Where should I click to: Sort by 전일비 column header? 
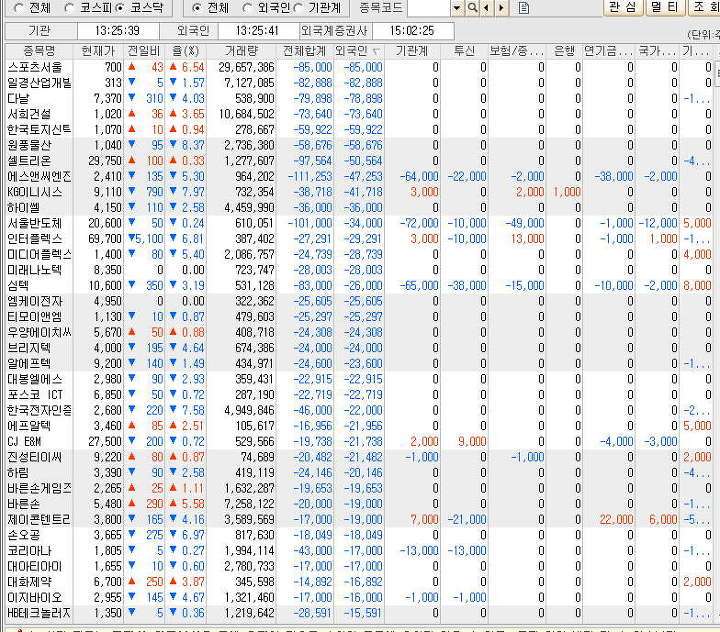point(144,51)
